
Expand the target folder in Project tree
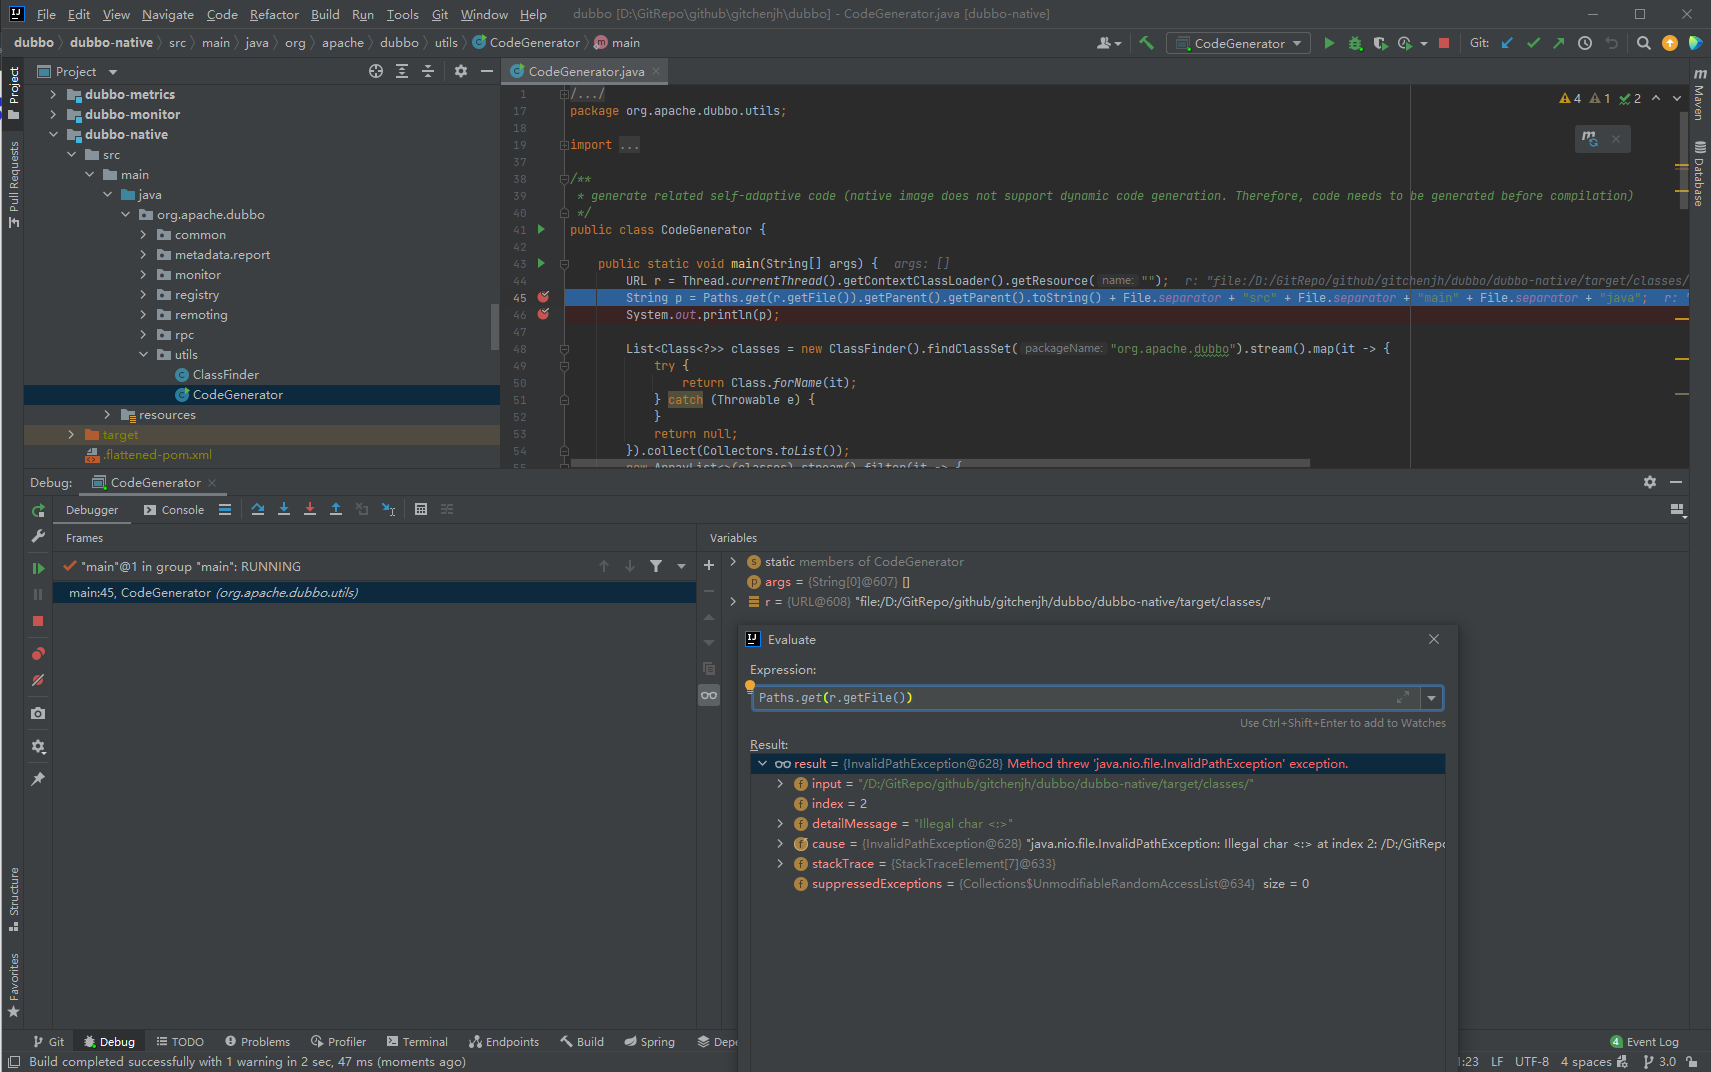[x=71, y=435]
